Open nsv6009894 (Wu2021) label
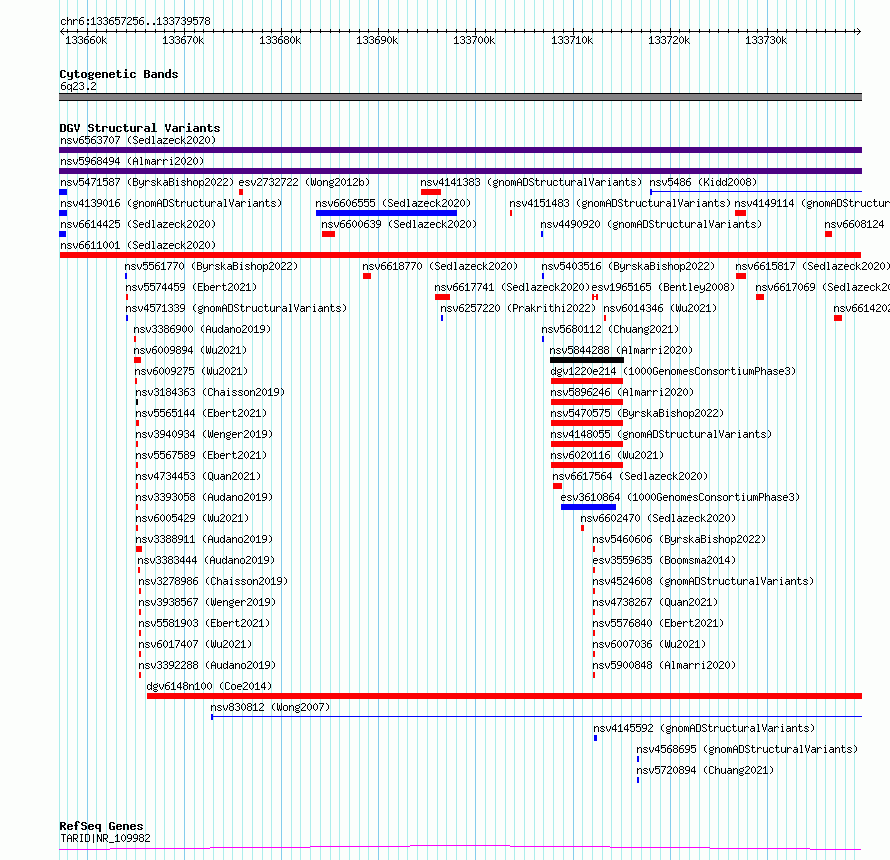 (190, 350)
